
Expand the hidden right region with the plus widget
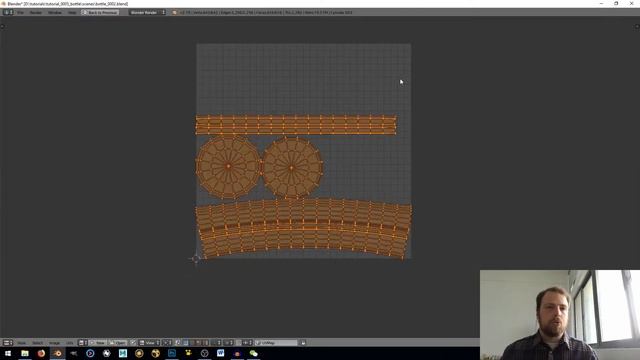click(x=637, y=26)
